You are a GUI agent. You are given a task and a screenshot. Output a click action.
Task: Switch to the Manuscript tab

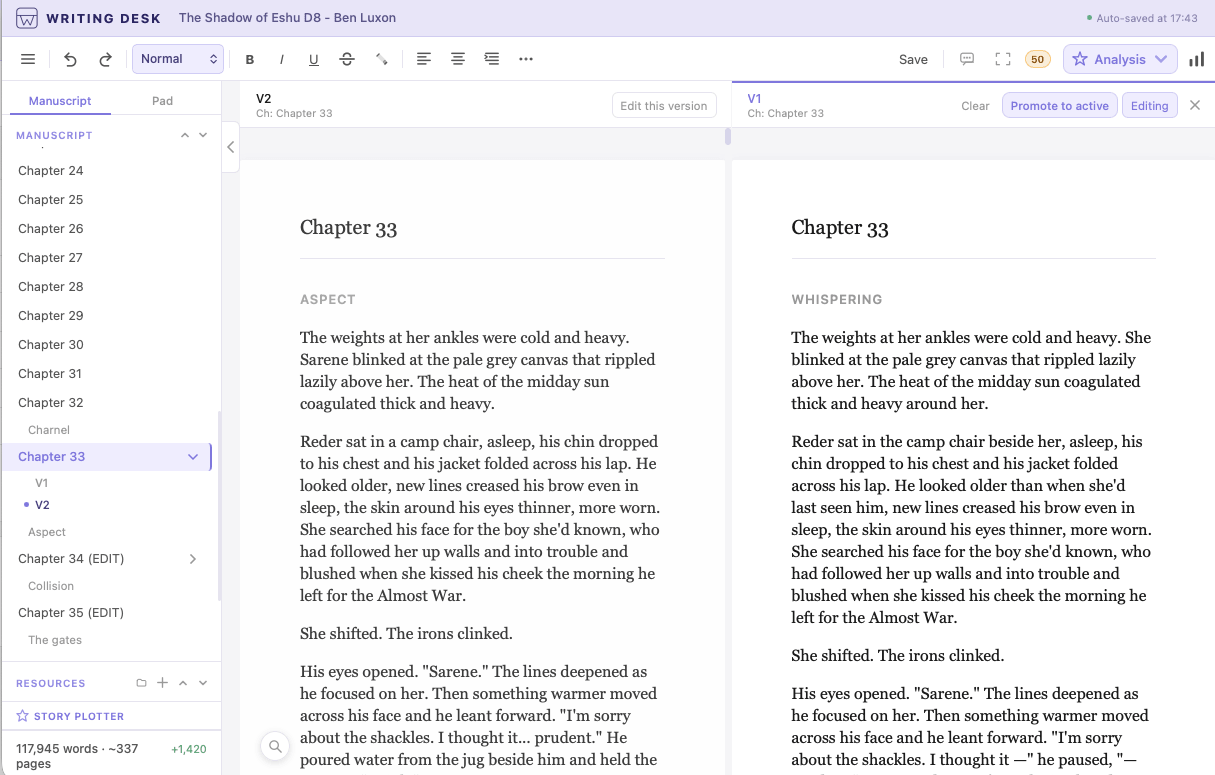click(x=60, y=100)
